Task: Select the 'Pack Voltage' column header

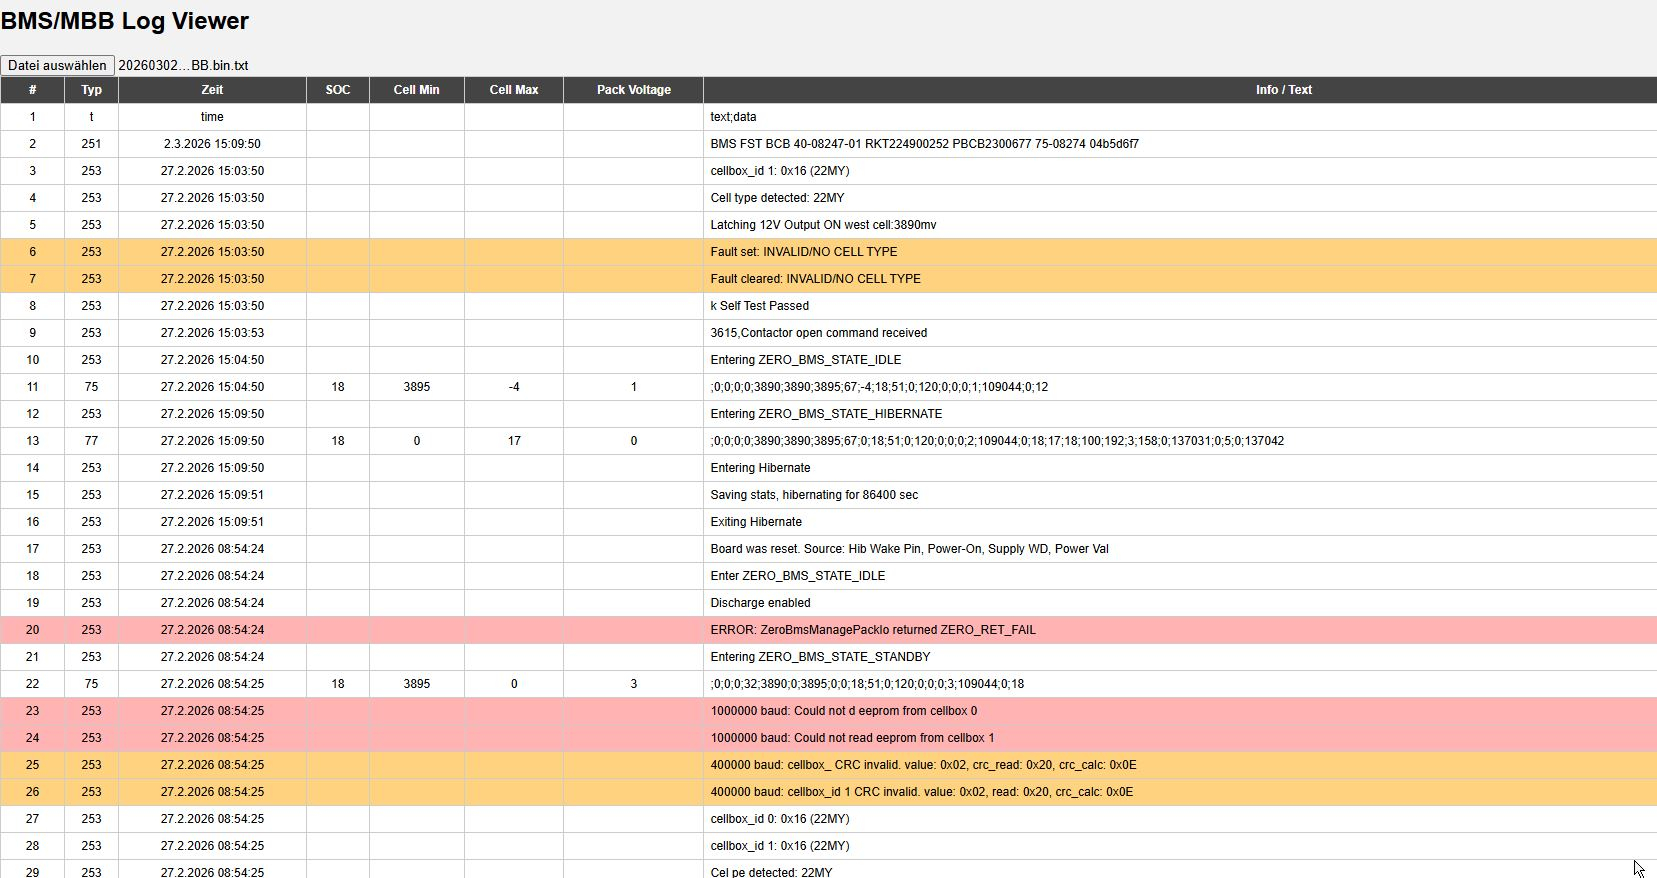Action: (x=633, y=90)
